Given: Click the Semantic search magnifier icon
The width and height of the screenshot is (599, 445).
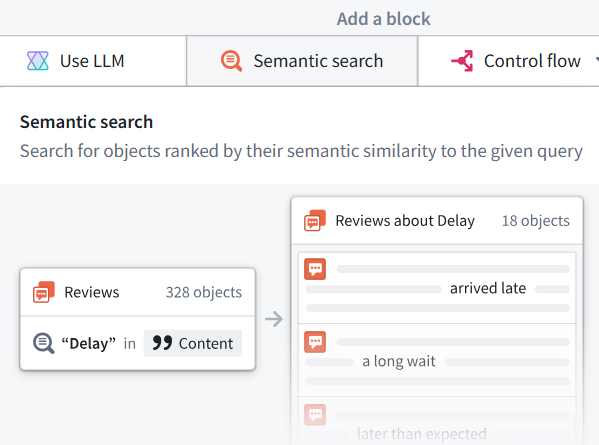Looking at the screenshot, I should pos(232,61).
